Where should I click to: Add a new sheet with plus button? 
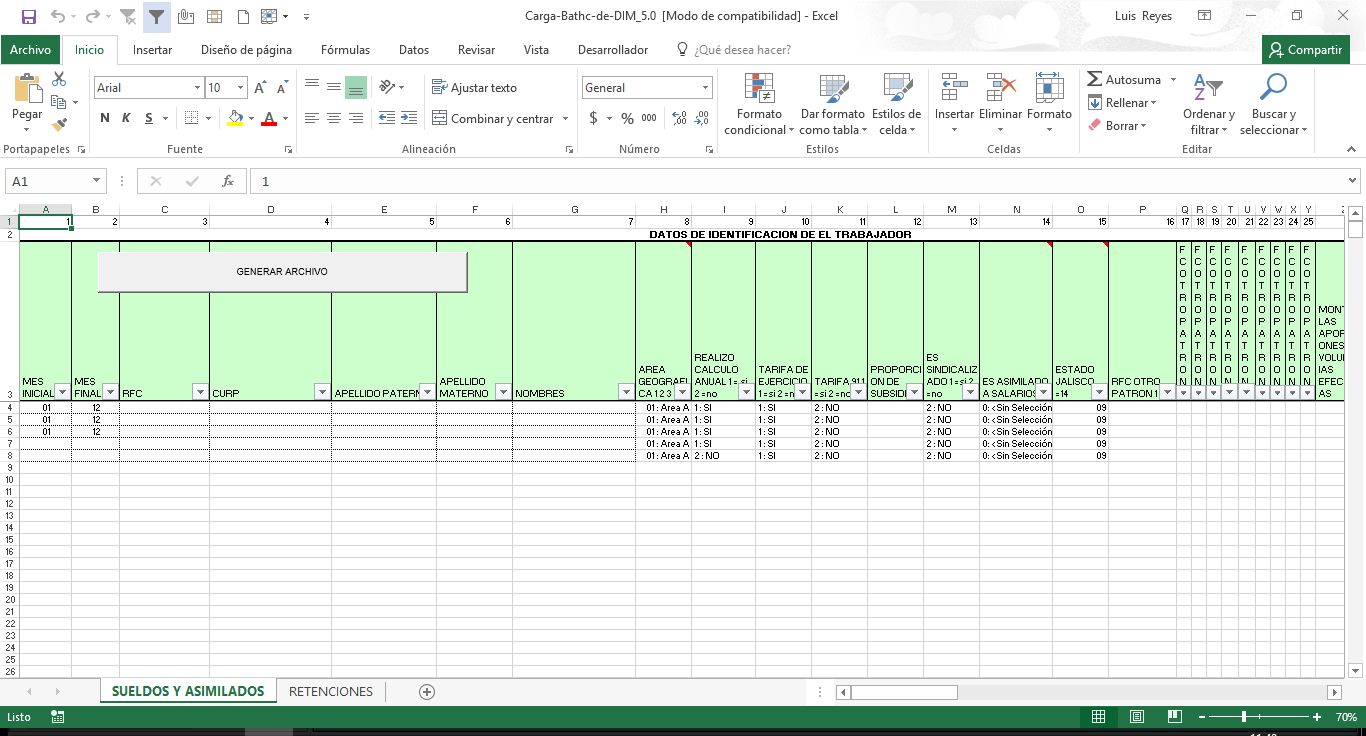point(427,691)
